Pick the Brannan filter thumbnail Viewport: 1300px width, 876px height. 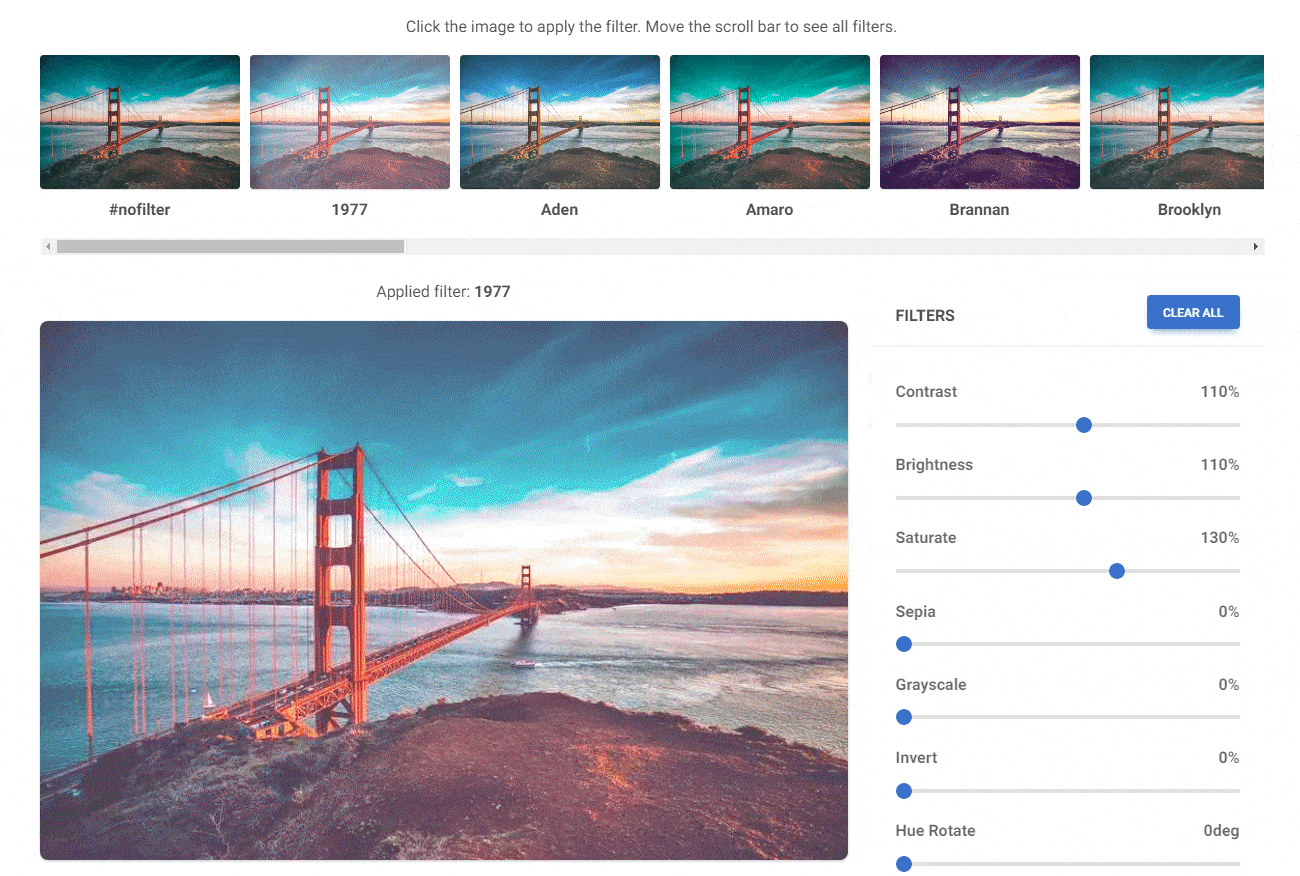pyautogui.click(x=980, y=122)
